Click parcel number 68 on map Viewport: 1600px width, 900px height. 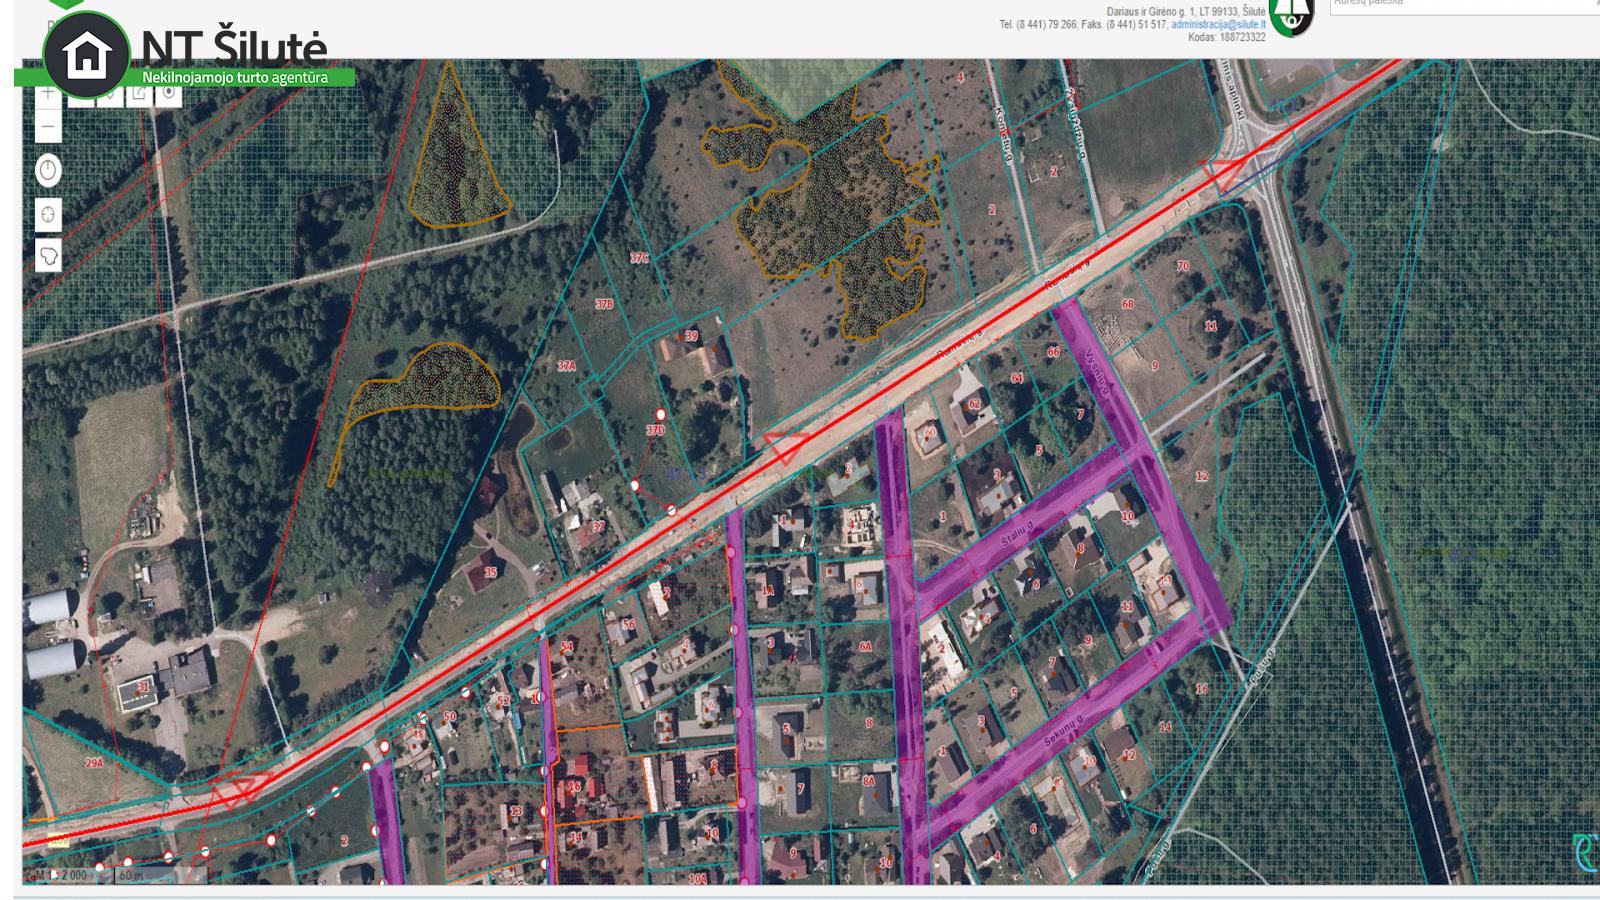pos(1128,304)
